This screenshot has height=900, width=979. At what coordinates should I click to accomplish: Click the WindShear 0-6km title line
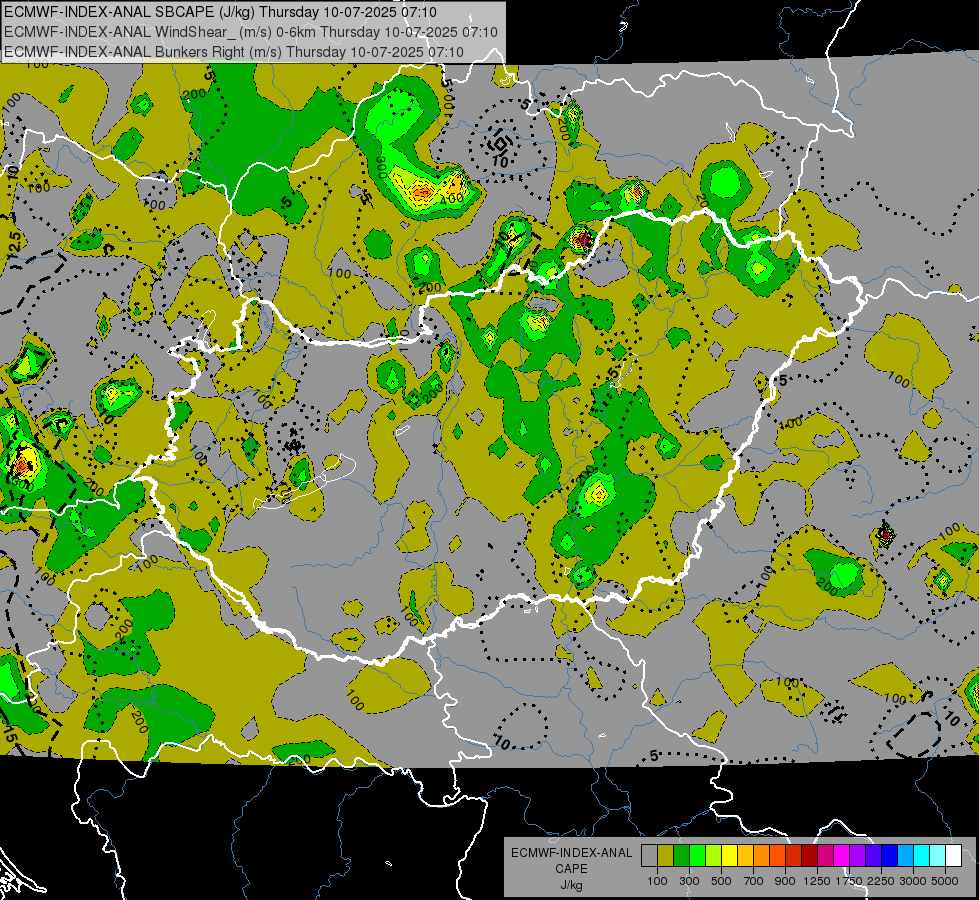tap(250, 32)
